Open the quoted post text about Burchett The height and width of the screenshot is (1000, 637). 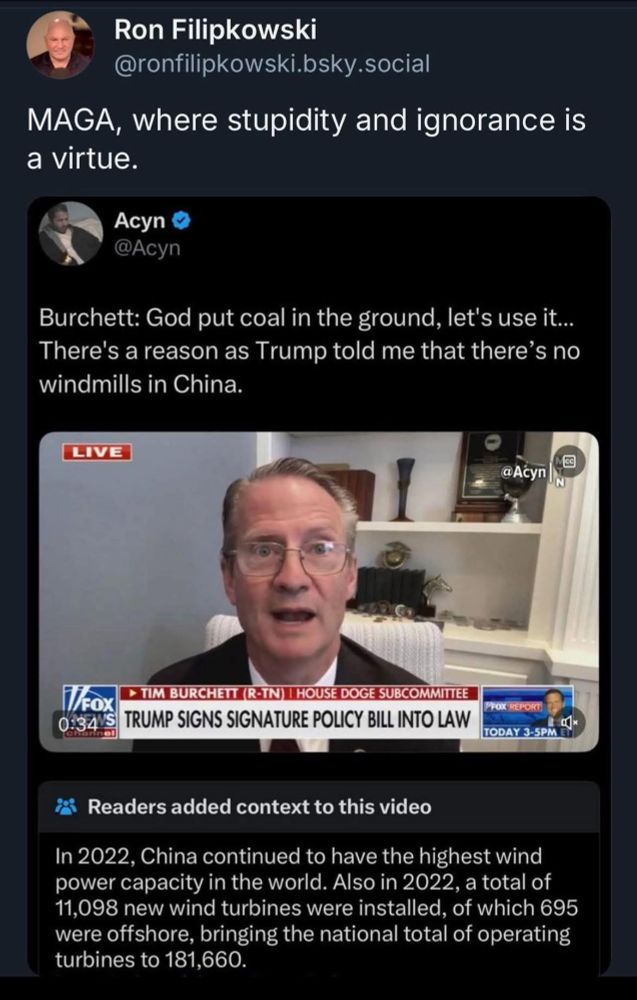pyautogui.click(x=309, y=350)
